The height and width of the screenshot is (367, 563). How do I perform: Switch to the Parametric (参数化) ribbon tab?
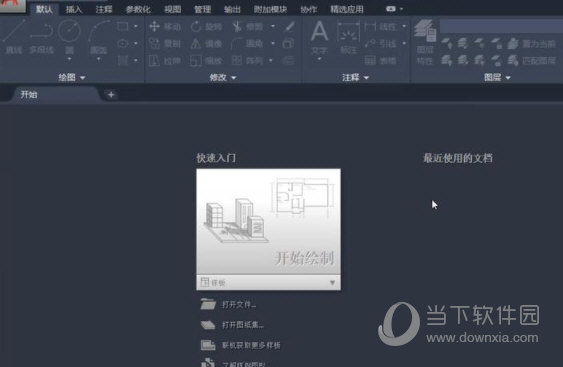(x=138, y=9)
